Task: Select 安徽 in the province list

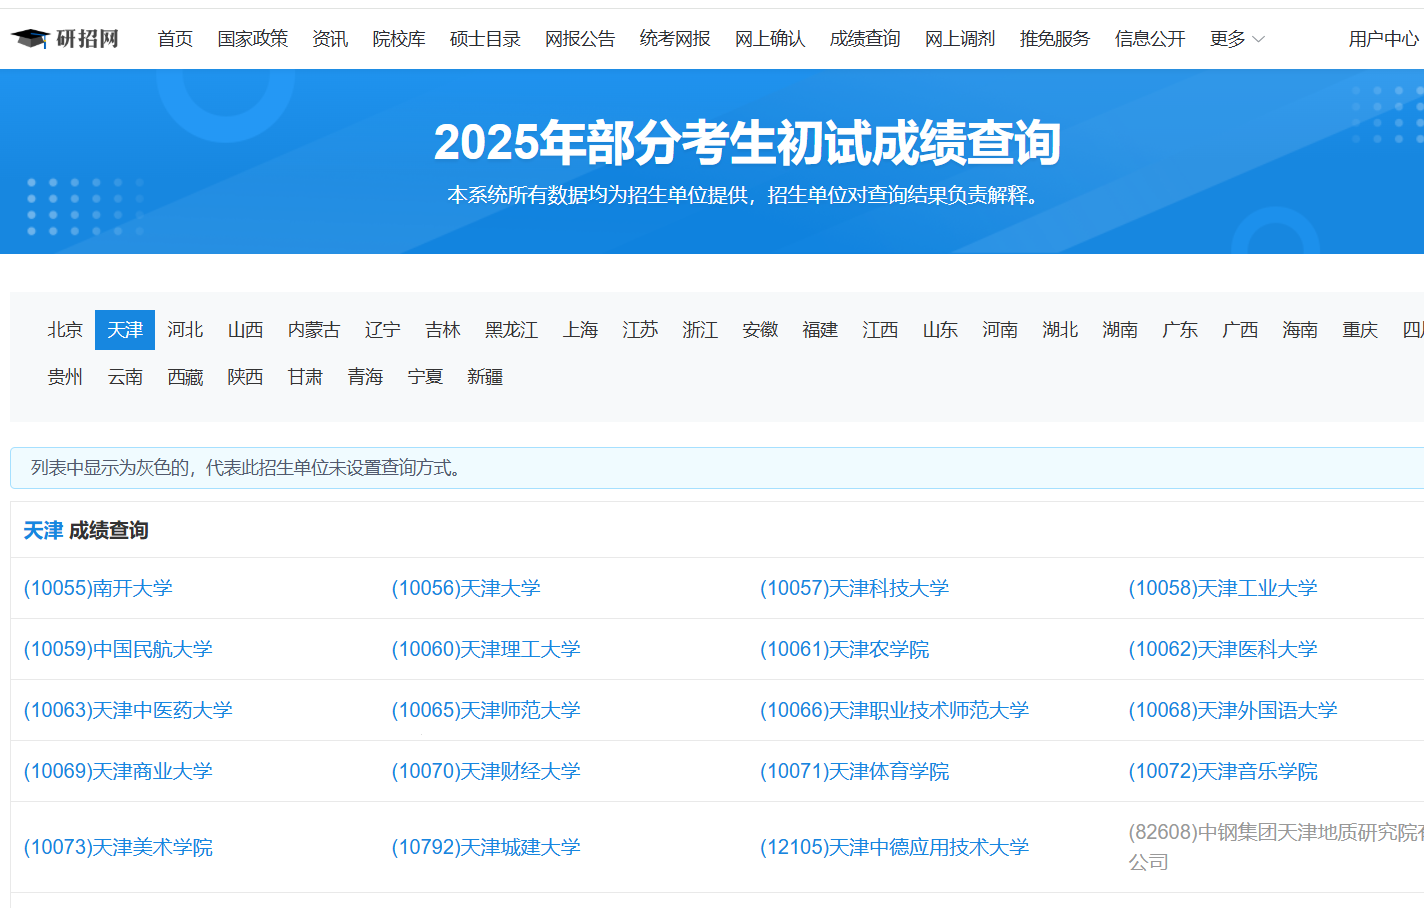Action: point(760,330)
